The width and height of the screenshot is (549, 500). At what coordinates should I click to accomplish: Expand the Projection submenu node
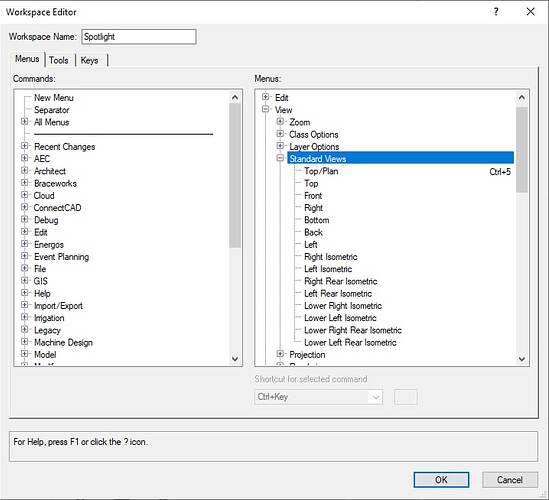click(x=280, y=354)
